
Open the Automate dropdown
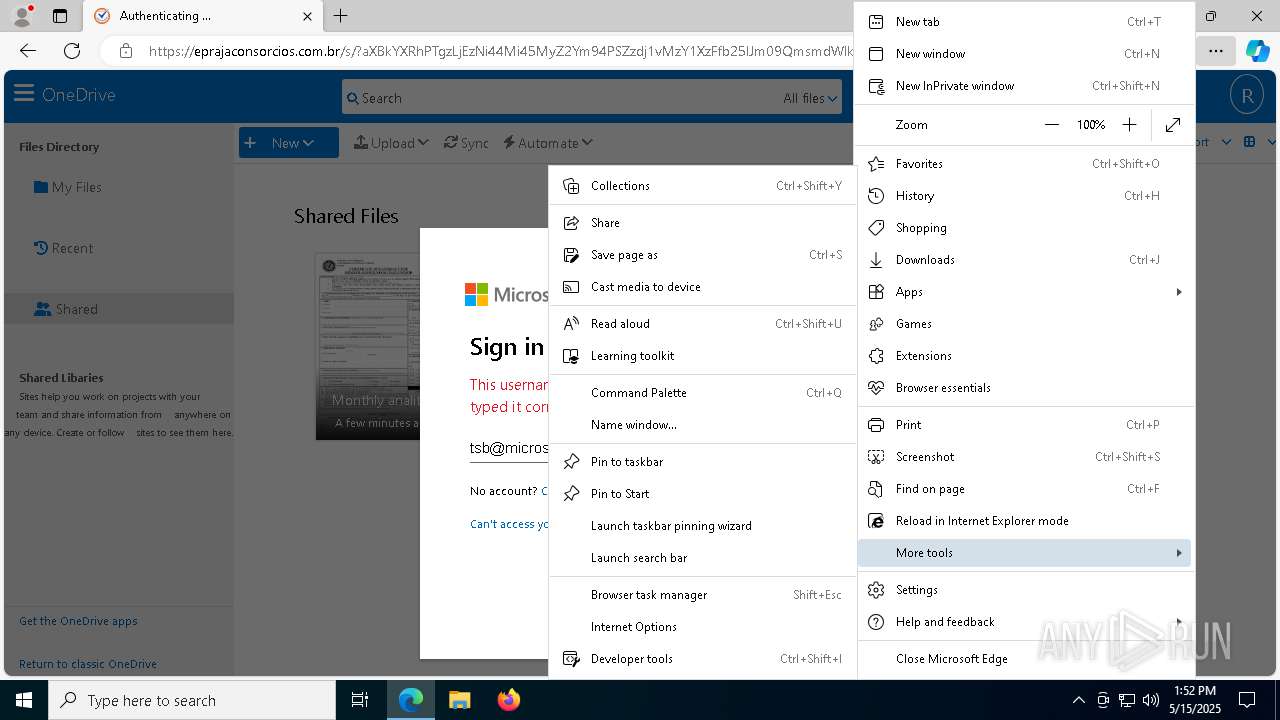click(548, 143)
